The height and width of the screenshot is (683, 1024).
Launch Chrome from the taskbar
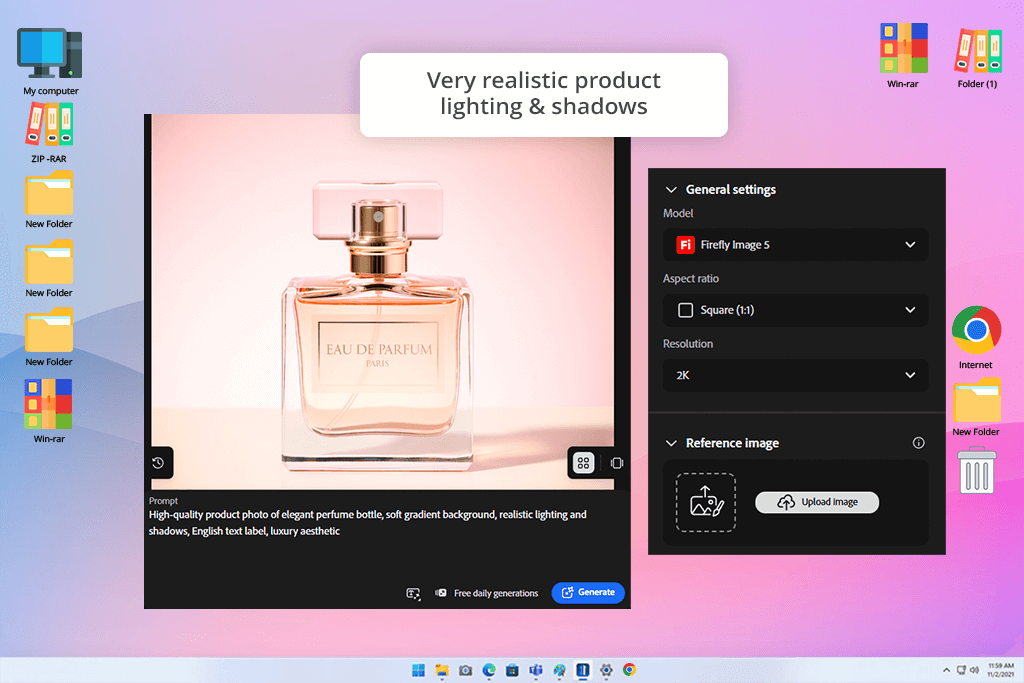coord(630,670)
